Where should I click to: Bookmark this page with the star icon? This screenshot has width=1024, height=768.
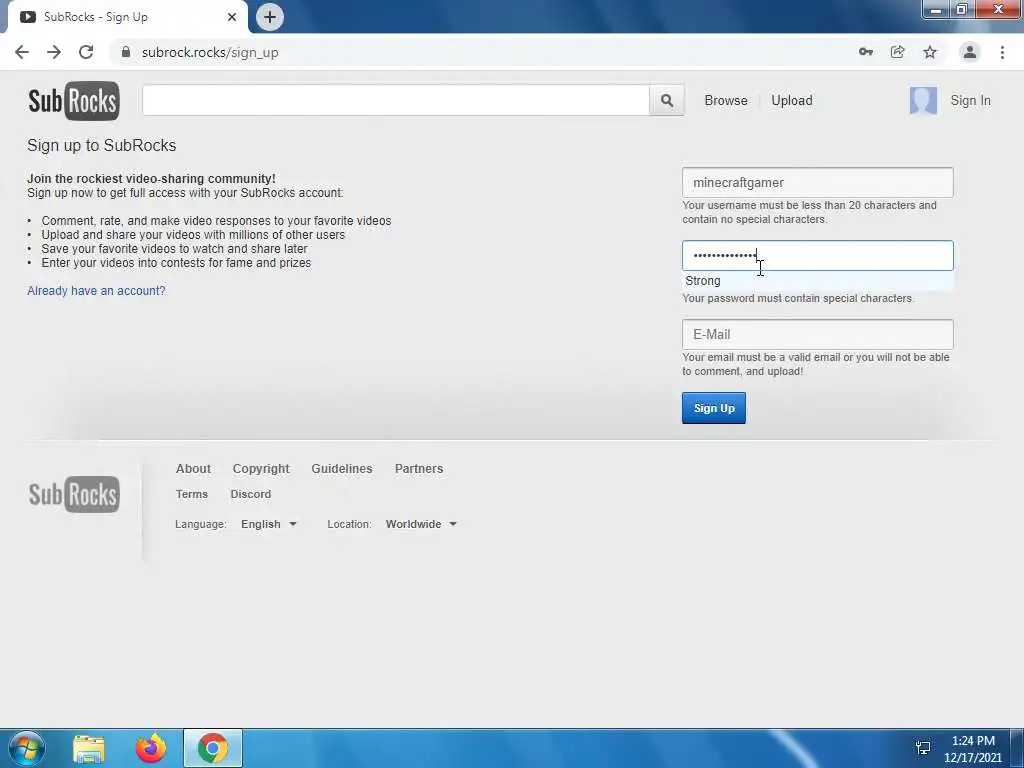(x=930, y=52)
